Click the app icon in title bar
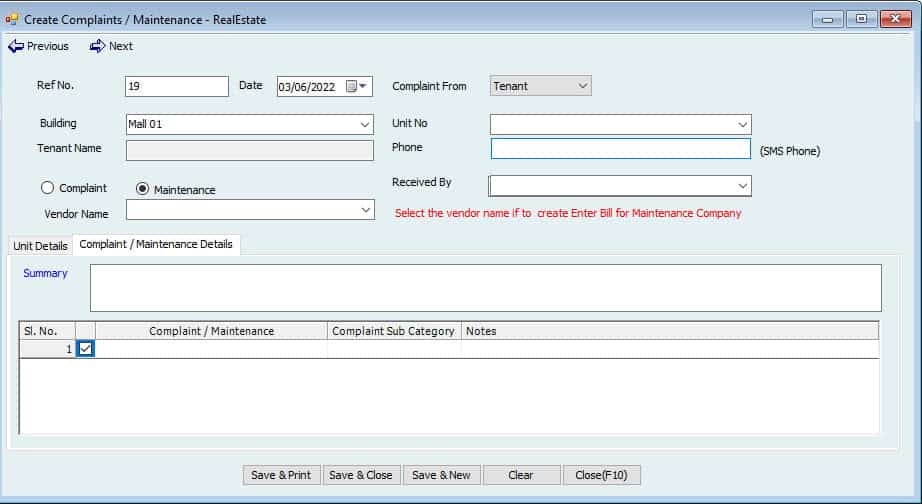Screen dimensions: 922x504 coord(12,19)
